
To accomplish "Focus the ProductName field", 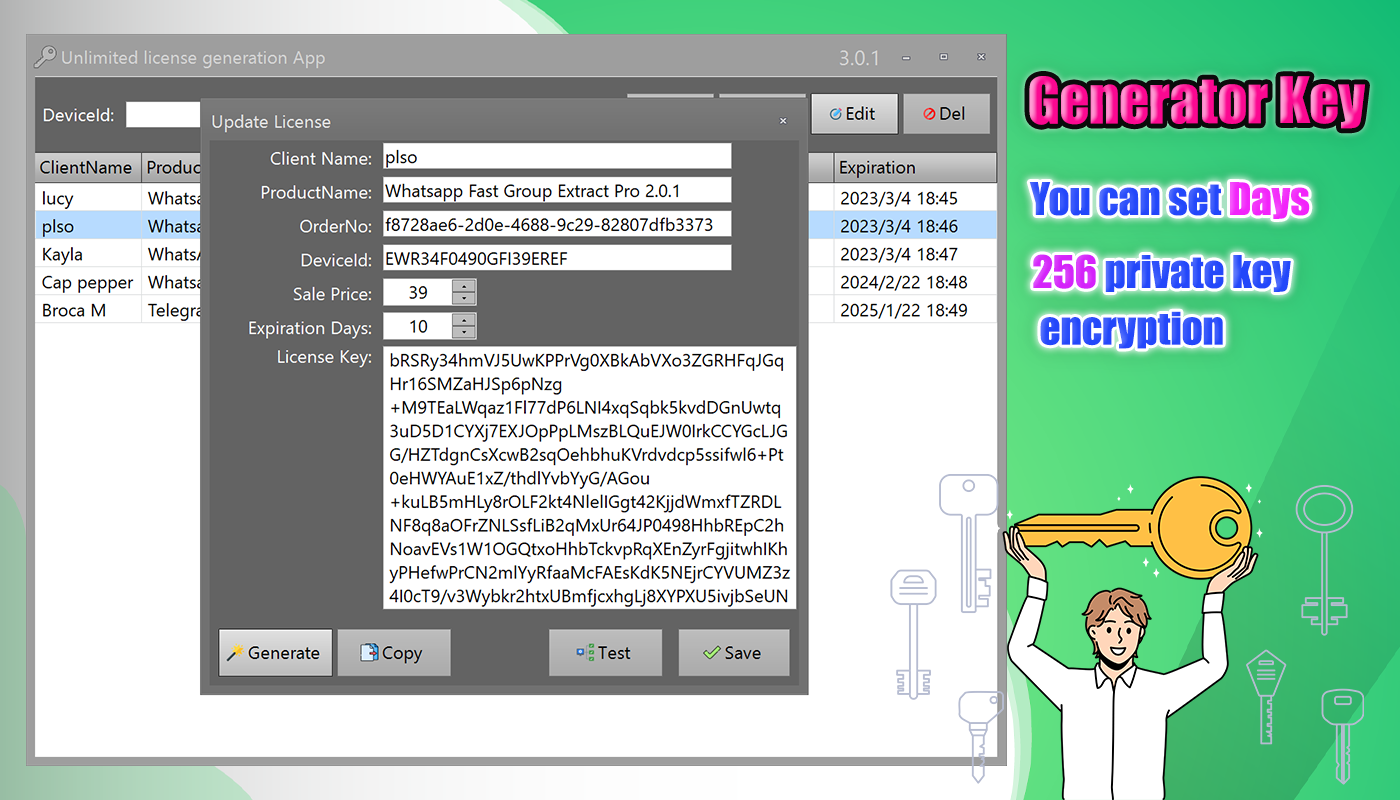I will 557,190.
